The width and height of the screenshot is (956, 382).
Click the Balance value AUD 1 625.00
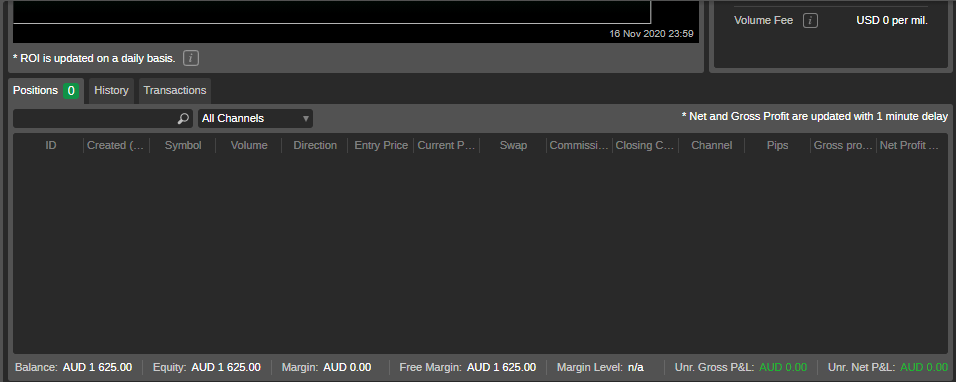point(97,367)
